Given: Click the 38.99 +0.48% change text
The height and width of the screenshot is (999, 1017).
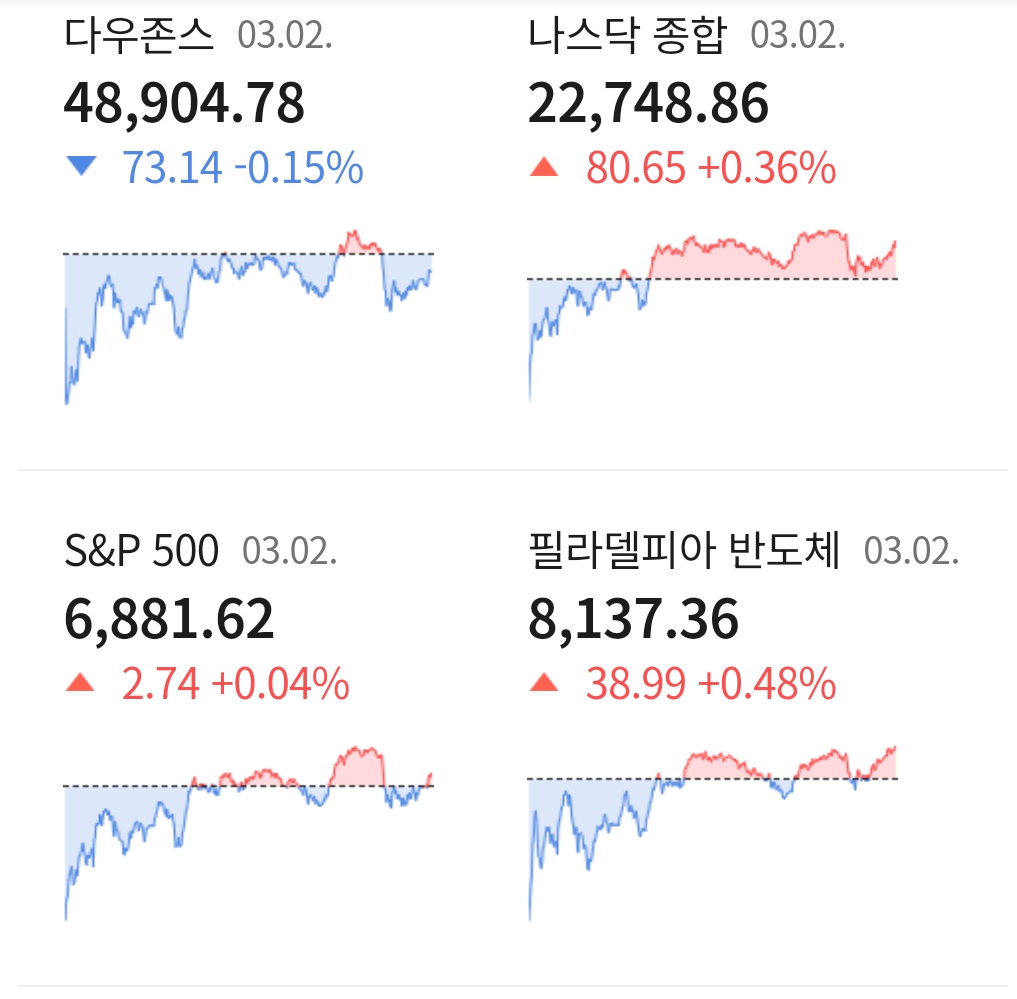Looking at the screenshot, I should pos(710,685).
